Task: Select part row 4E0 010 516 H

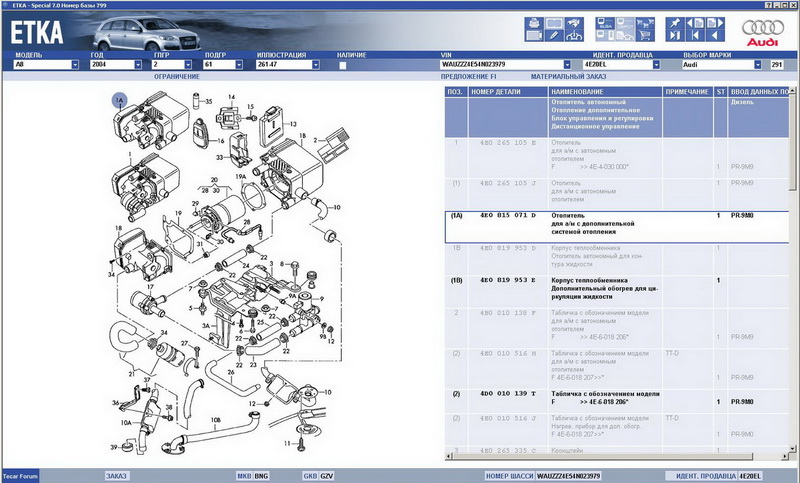Action: pyautogui.click(x=617, y=368)
